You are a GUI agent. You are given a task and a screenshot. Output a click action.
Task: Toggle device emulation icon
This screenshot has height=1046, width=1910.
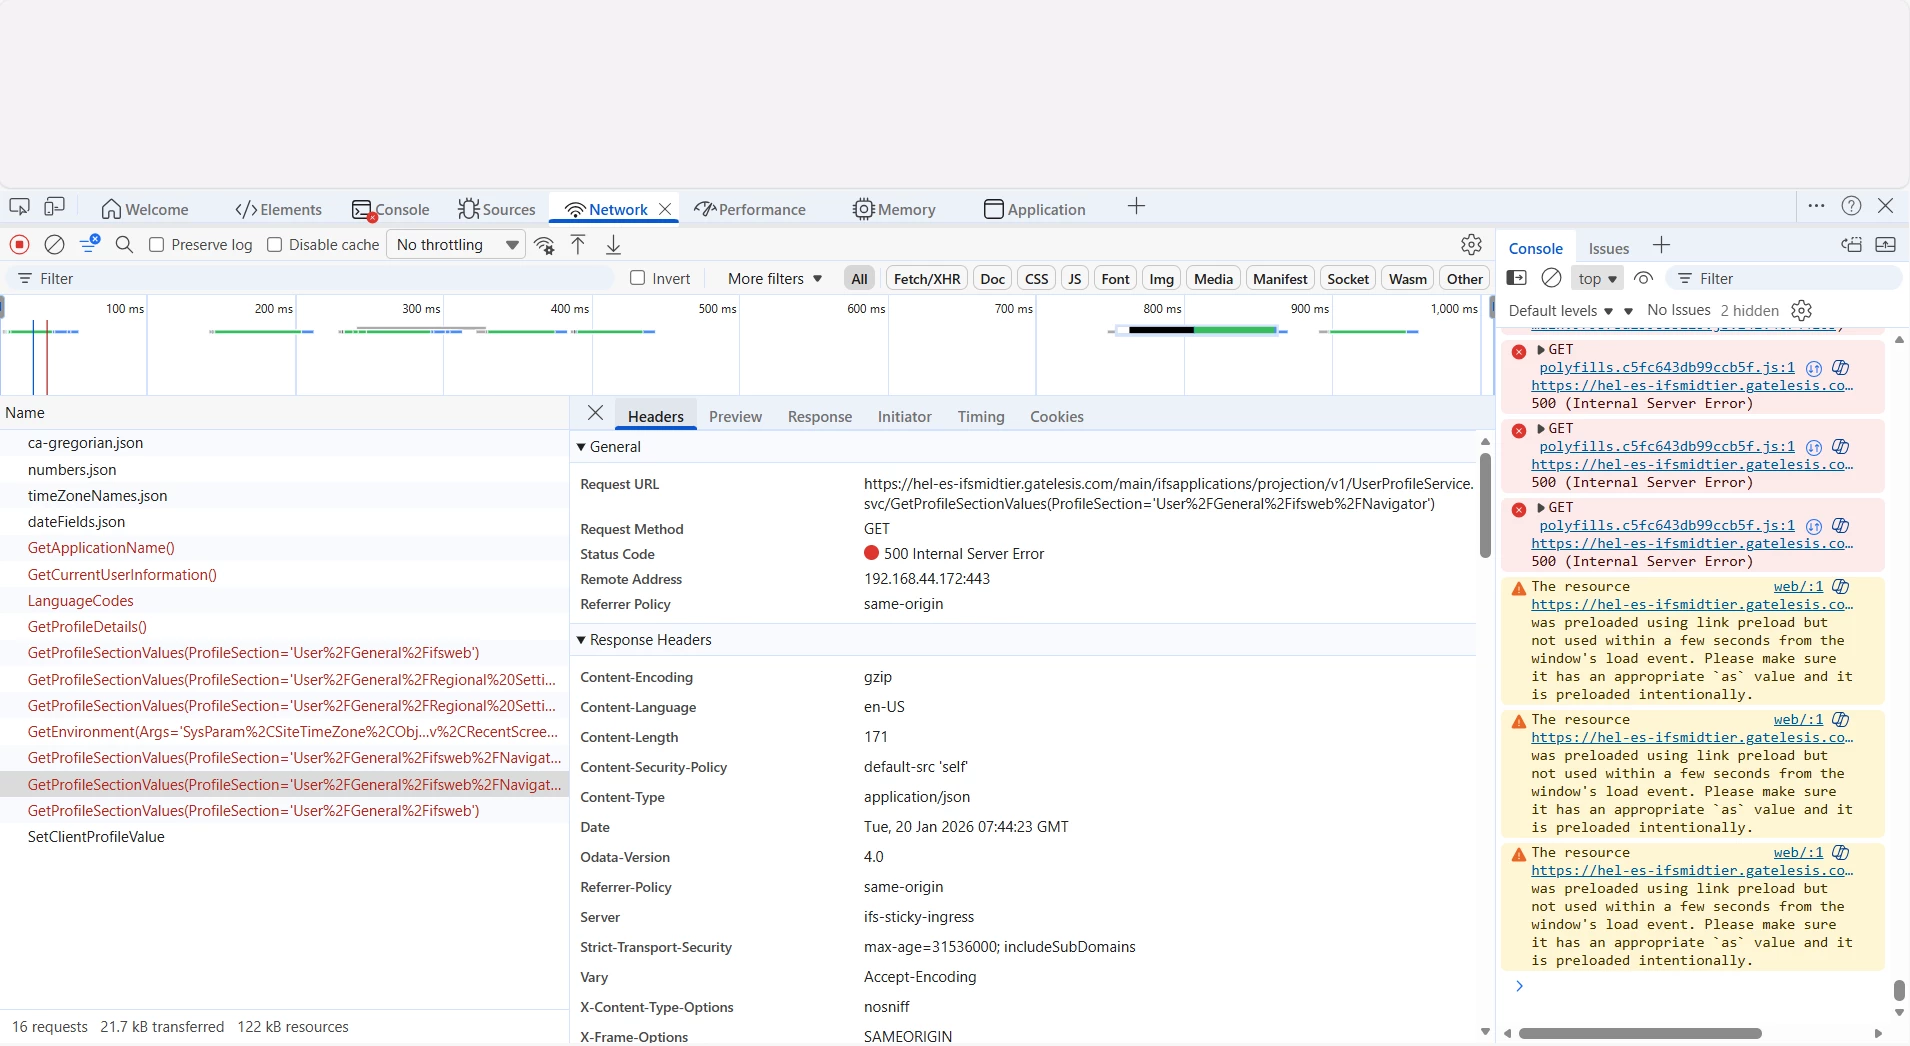point(55,207)
